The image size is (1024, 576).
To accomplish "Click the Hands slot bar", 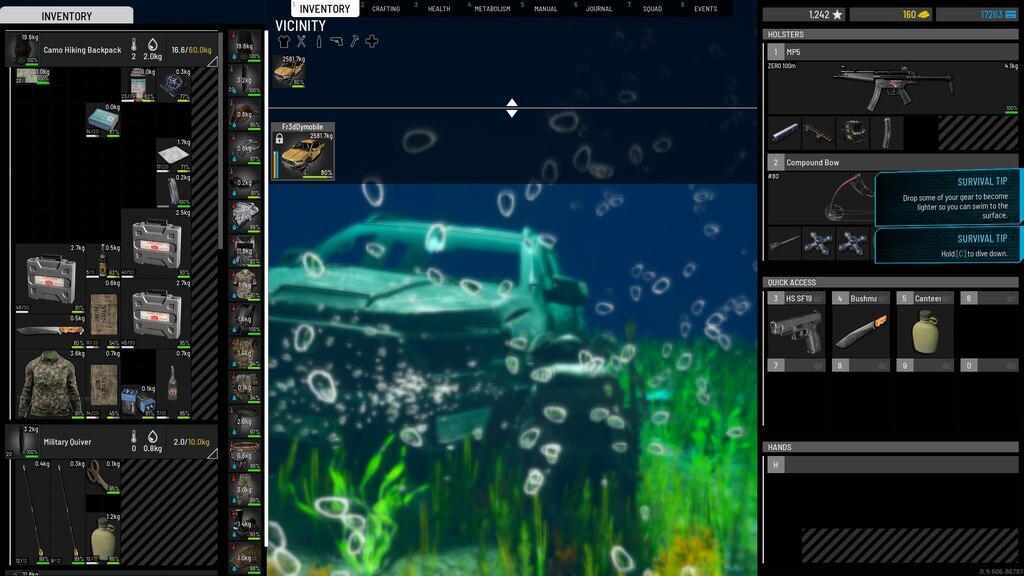I will click(892, 465).
